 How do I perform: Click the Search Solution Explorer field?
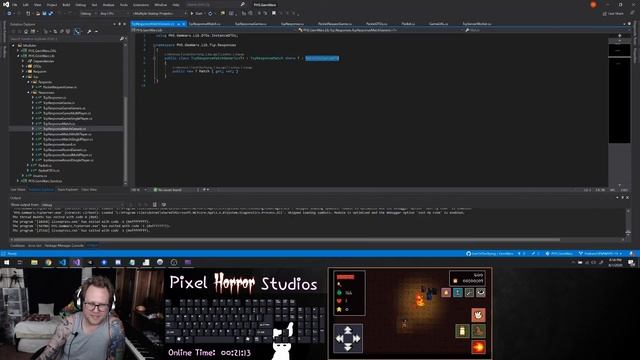click(67, 39)
